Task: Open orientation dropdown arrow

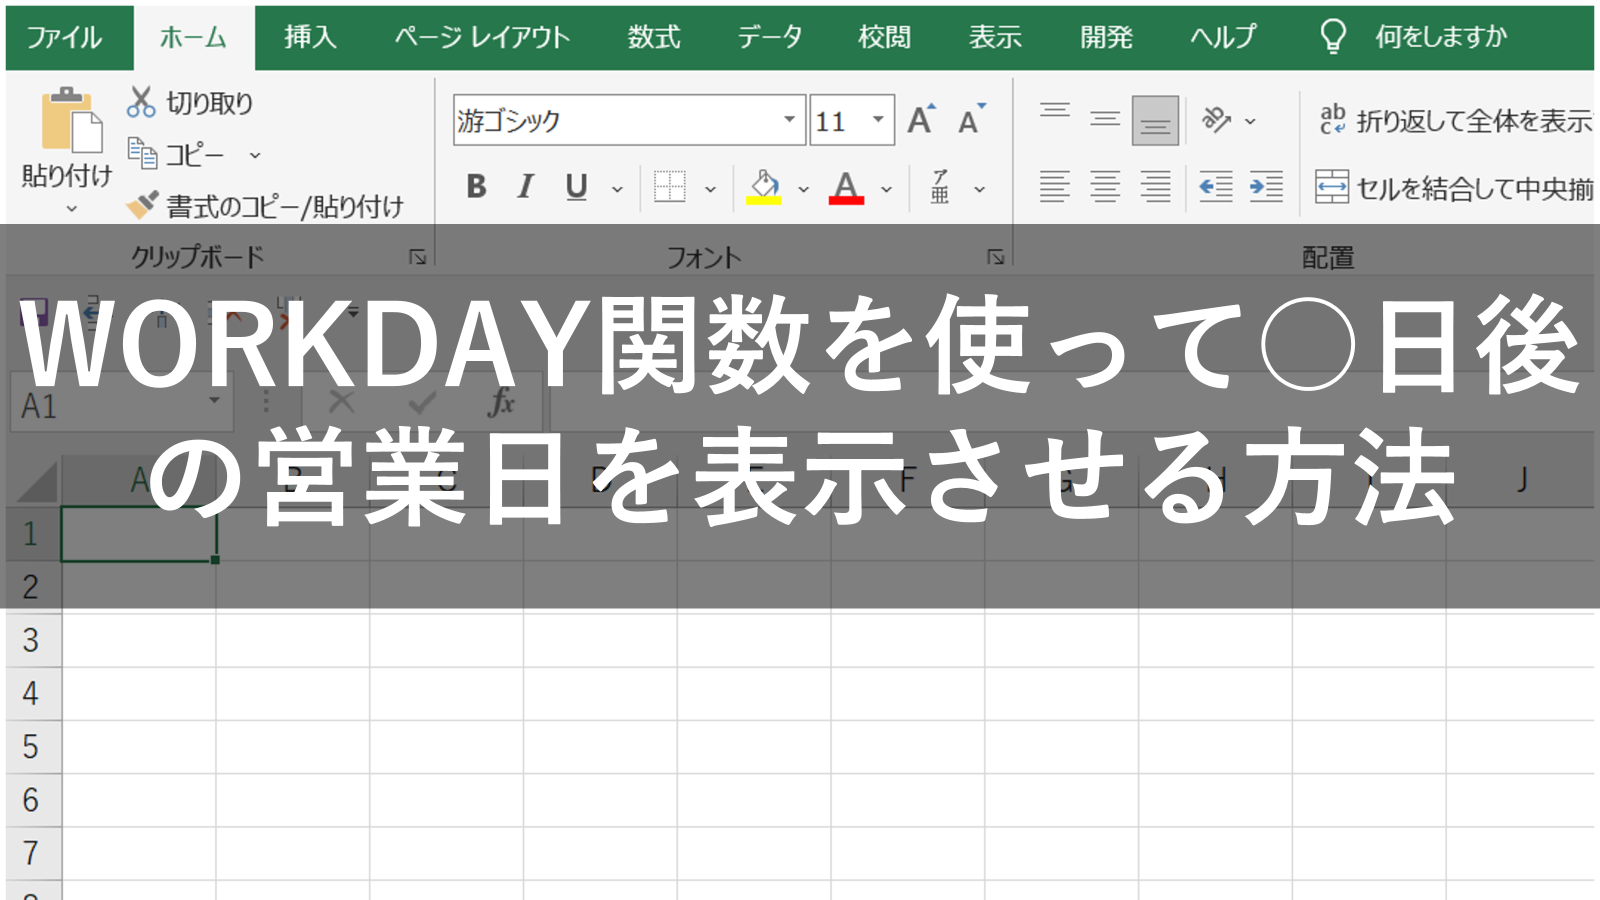Action: tap(1250, 121)
